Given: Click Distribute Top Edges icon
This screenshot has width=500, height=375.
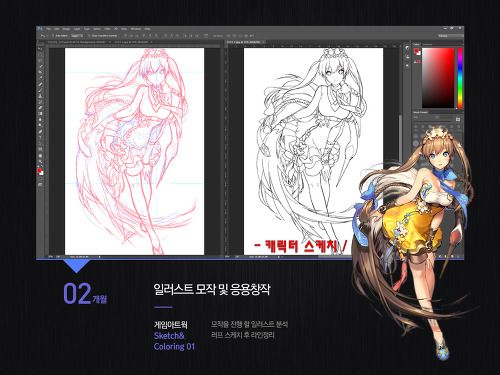Looking at the screenshot, I should tap(166, 35).
